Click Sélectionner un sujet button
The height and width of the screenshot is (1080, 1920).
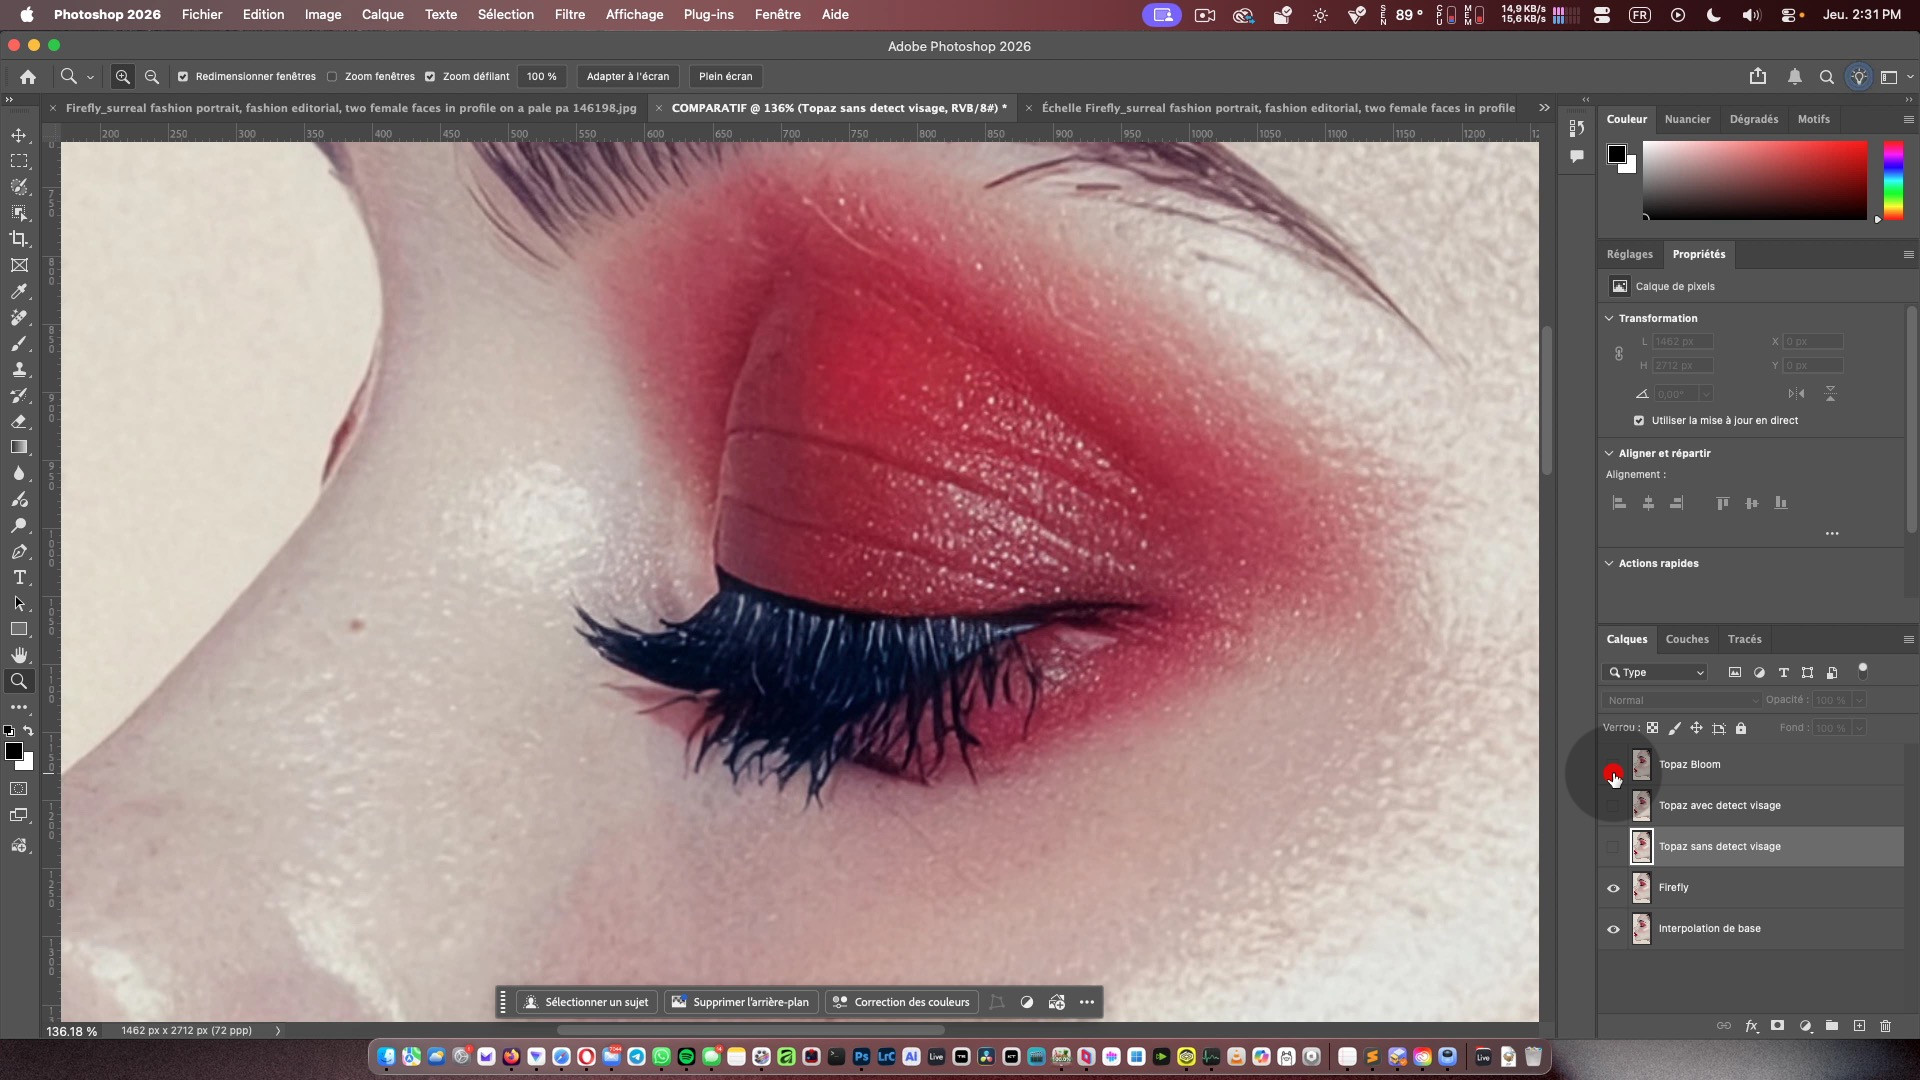pyautogui.click(x=586, y=1002)
